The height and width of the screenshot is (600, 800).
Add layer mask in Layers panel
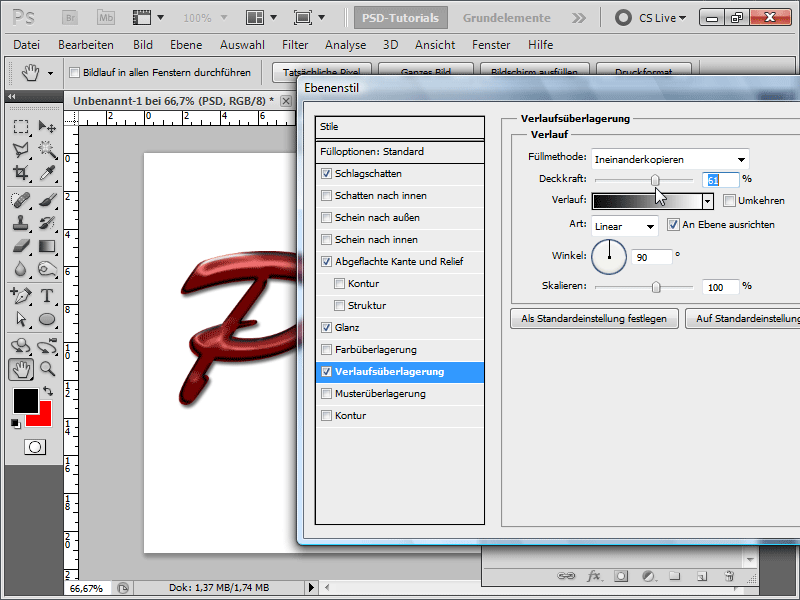point(621,576)
